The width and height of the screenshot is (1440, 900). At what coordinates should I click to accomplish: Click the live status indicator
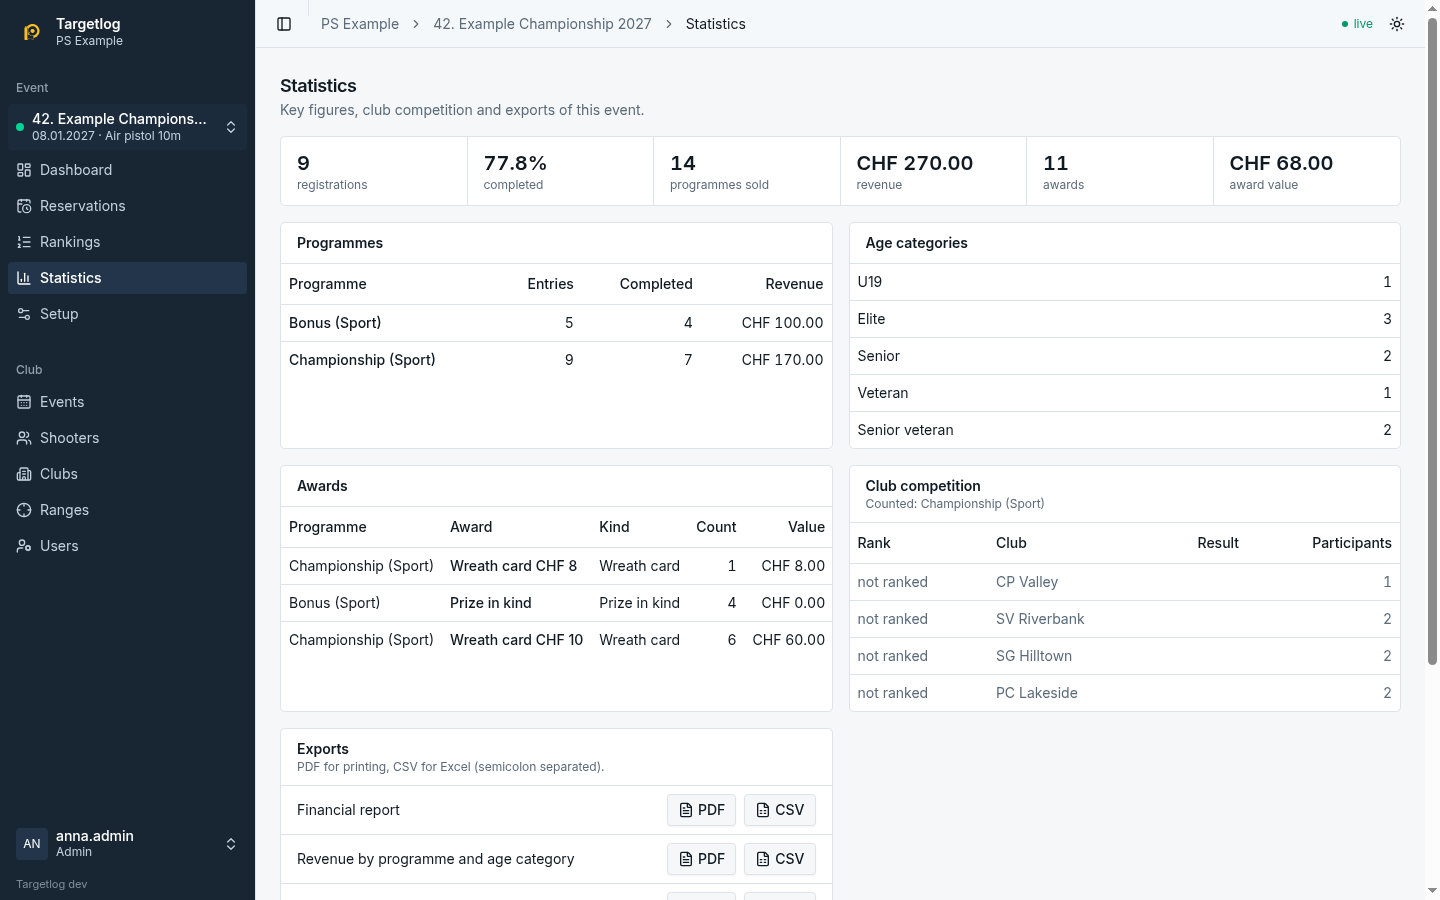click(x=1357, y=24)
